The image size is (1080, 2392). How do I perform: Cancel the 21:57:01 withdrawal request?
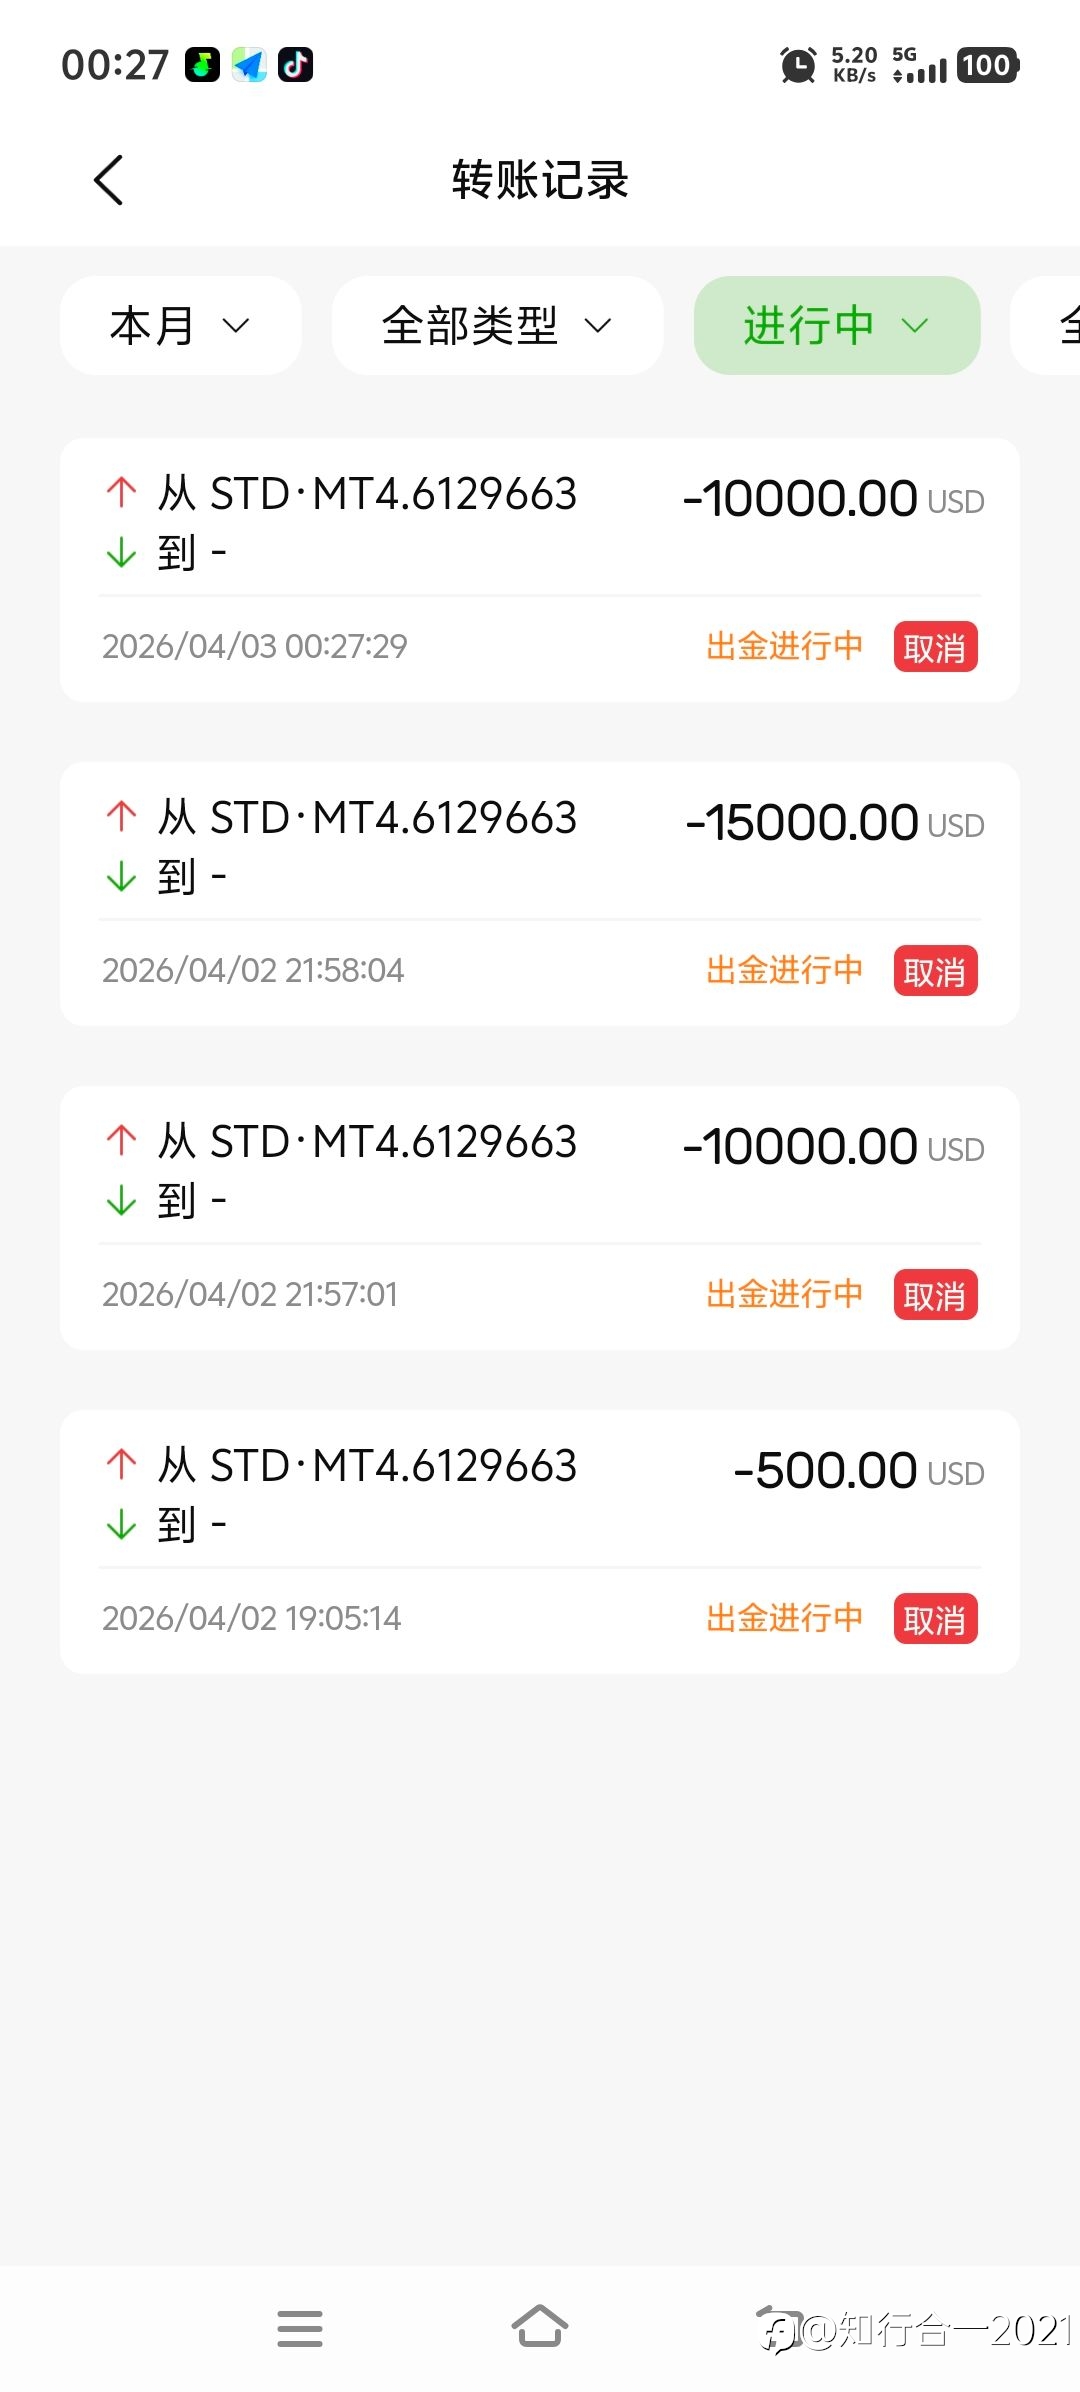point(935,1295)
